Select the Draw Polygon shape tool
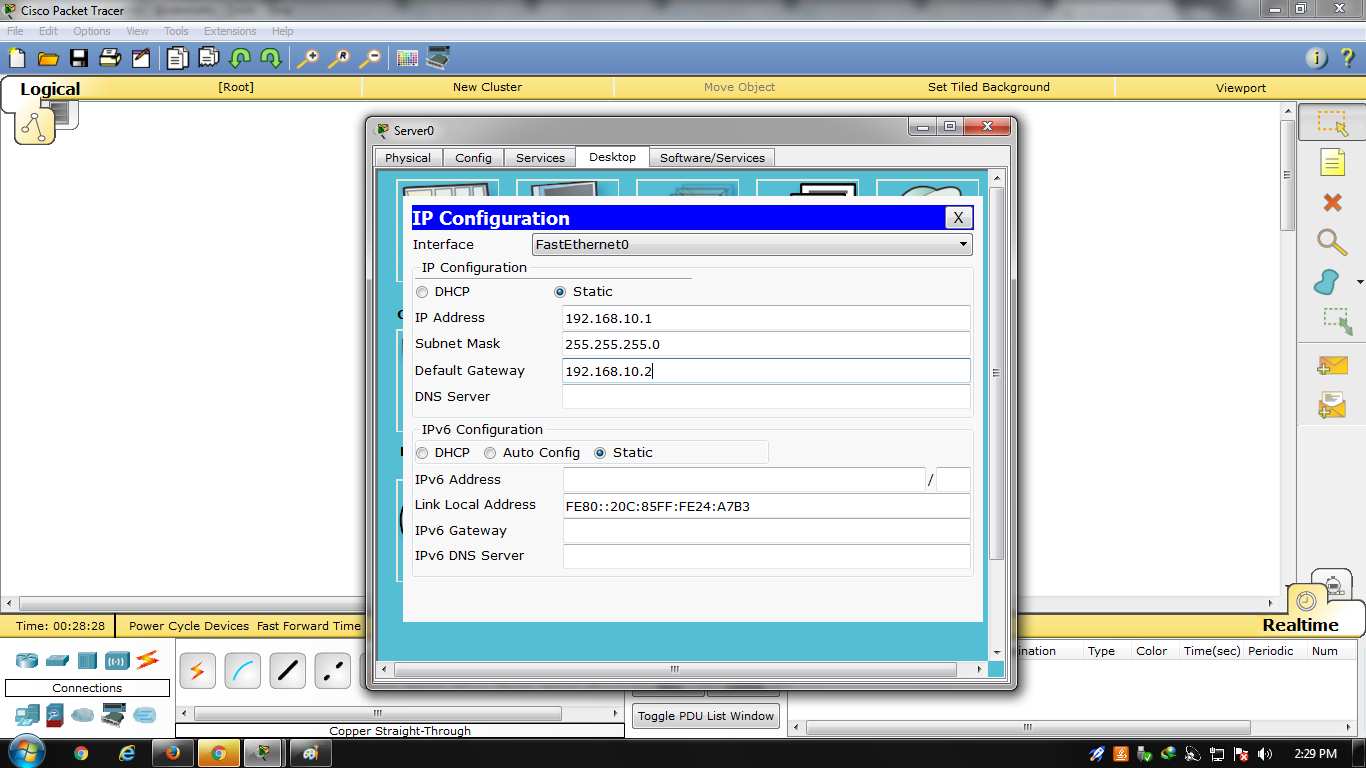Viewport: 1366px width, 768px height. pyautogui.click(x=1327, y=282)
